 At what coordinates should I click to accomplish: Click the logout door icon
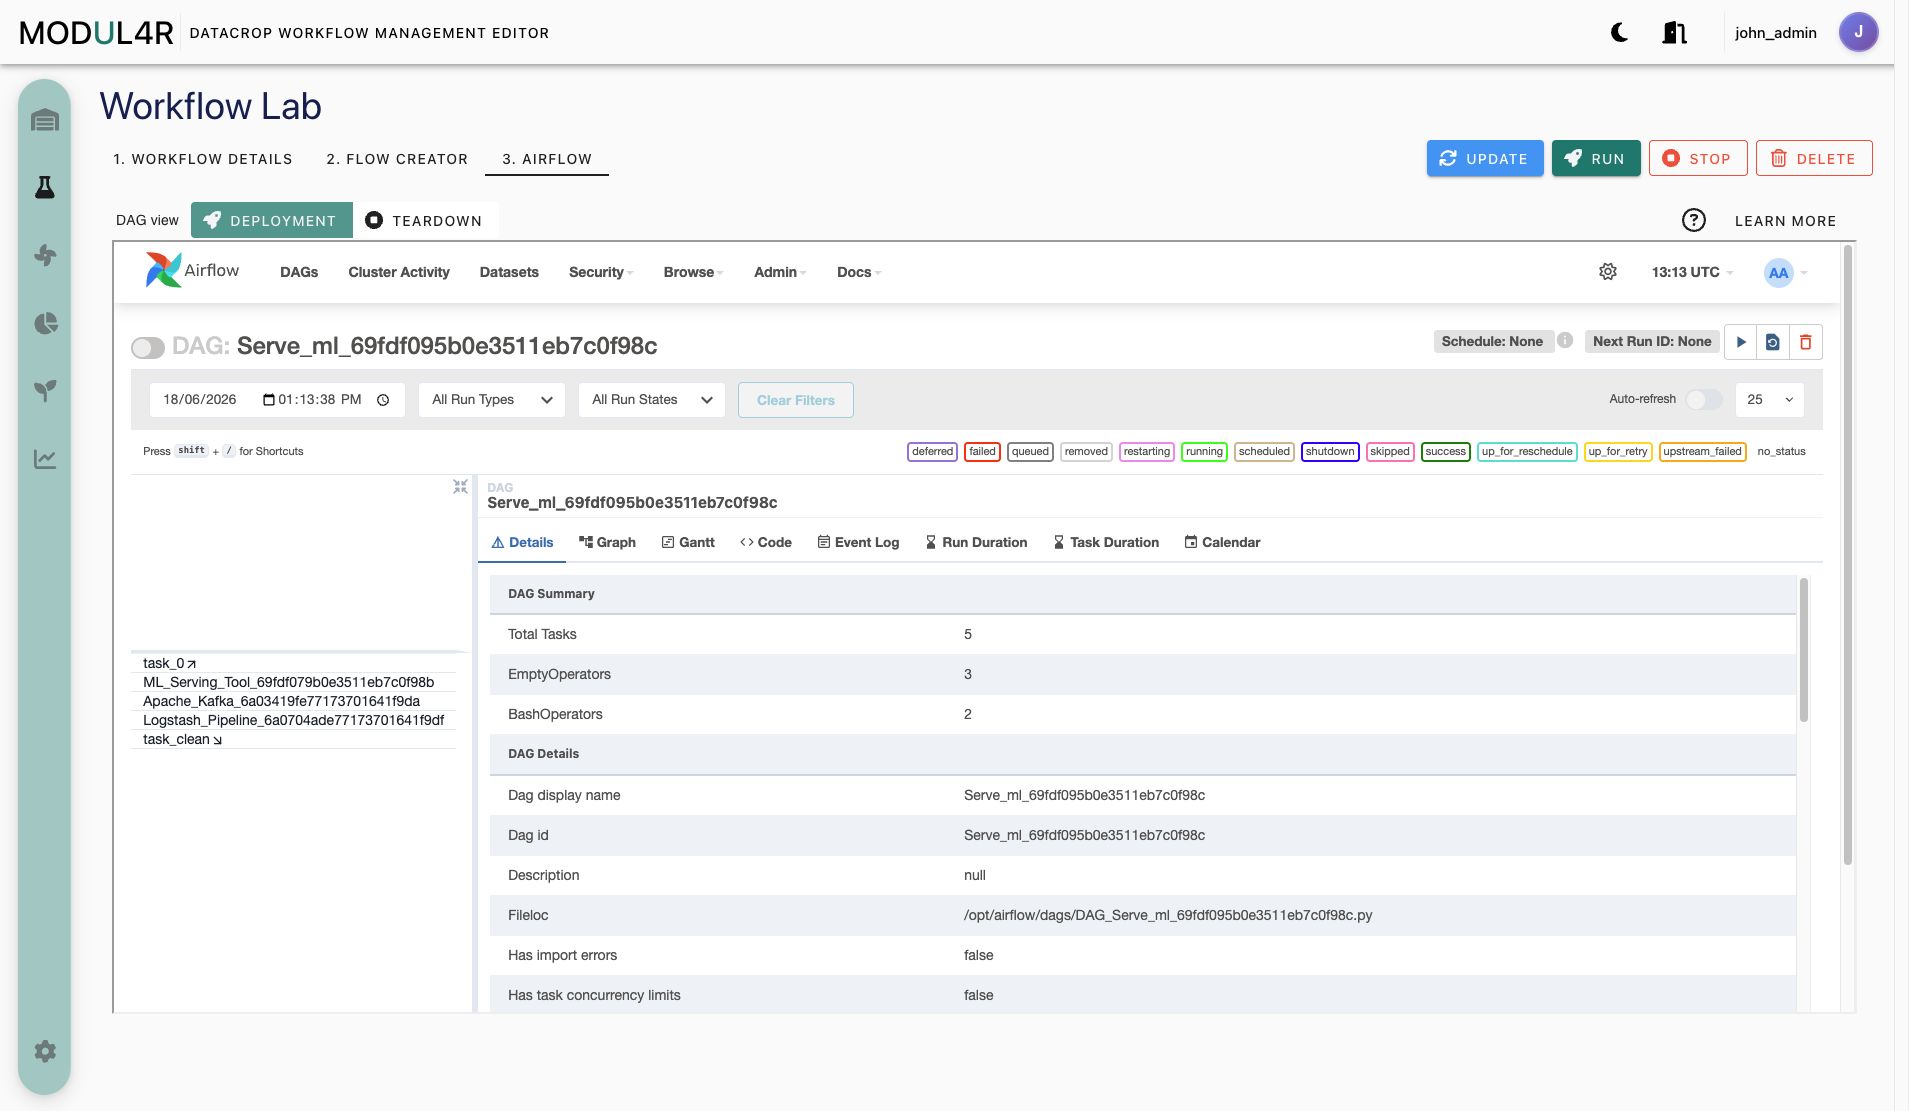1674,33
